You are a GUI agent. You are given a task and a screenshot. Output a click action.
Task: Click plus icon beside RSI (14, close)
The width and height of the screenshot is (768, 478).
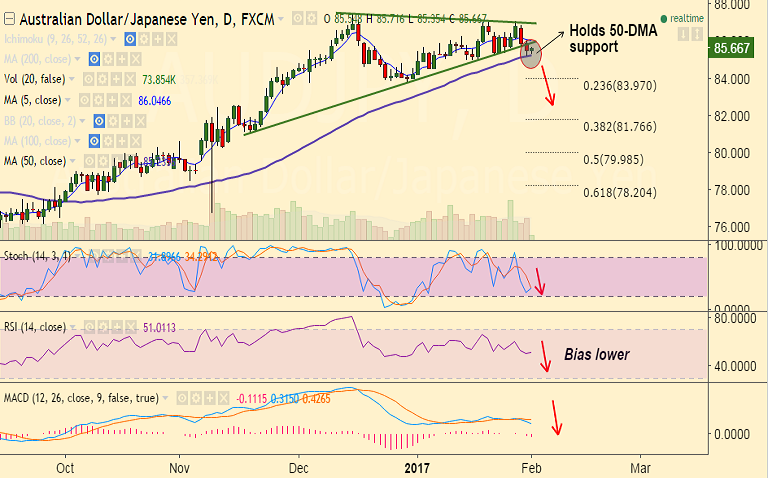(x=117, y=327)
